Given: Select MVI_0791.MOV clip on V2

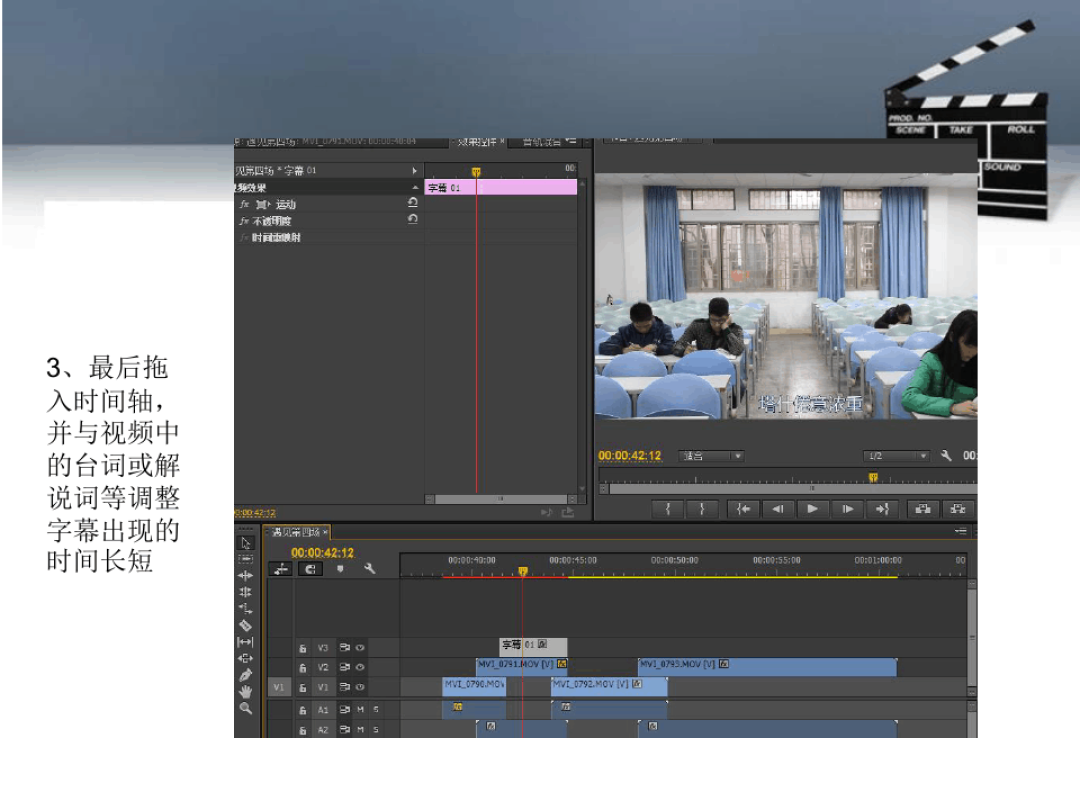Looking at the screenshot, I should (x=521, y=665).
